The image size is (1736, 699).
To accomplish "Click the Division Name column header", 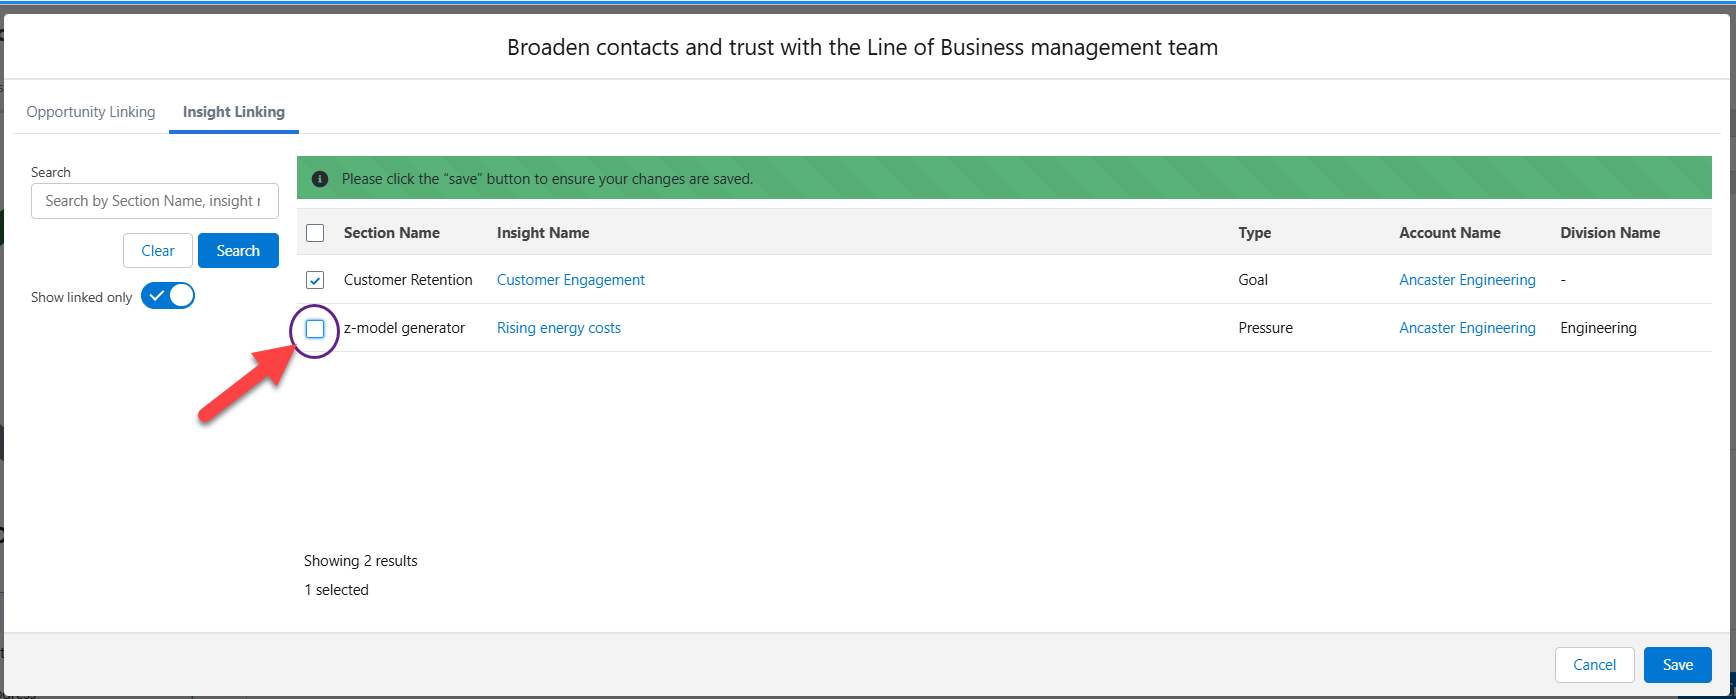I will 1610,233.
